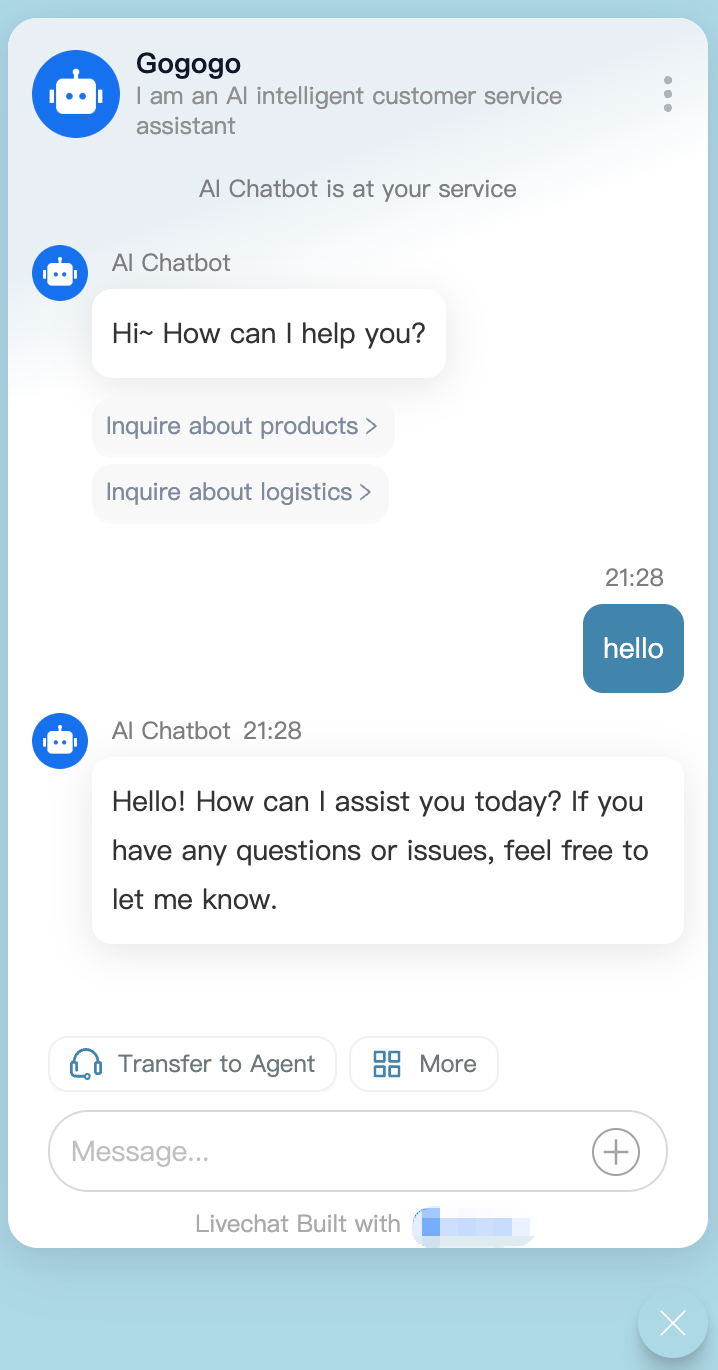Click the AI intelligent customer service subtitle
This screenshot has height=1370, width=718.
click(x=348, y=111)
